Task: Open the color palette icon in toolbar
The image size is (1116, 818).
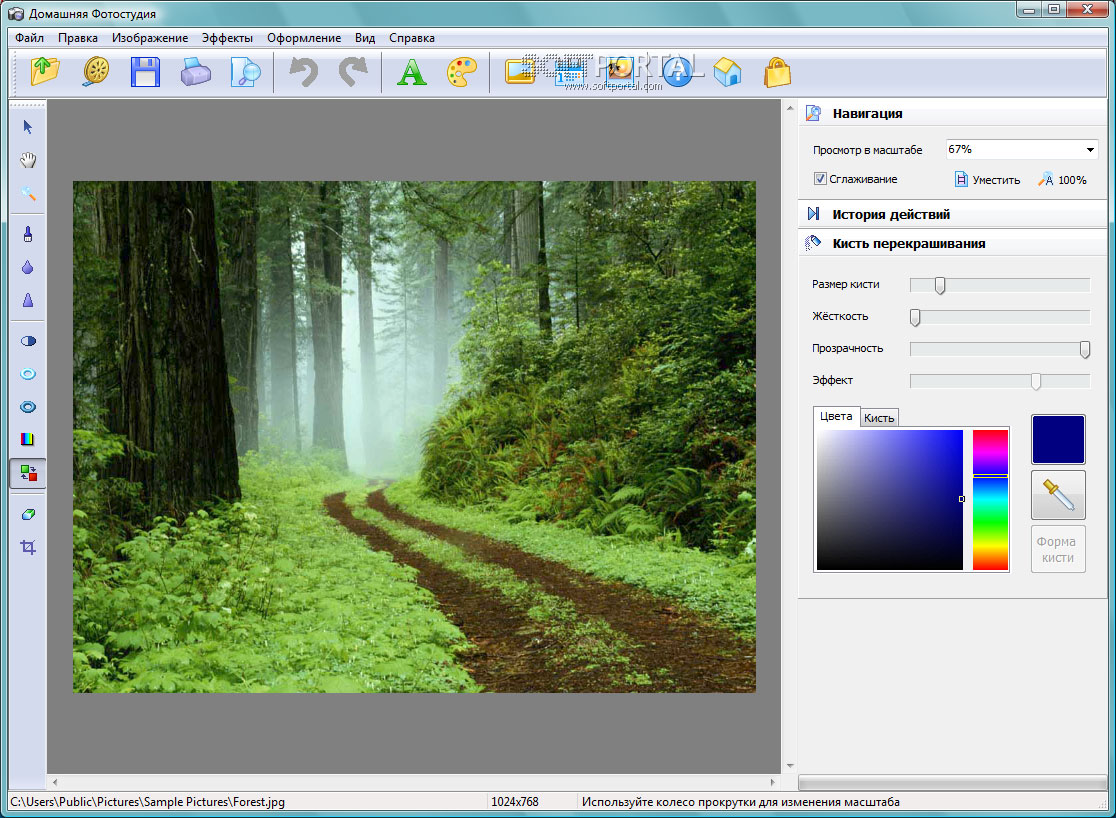Action: 461,72
